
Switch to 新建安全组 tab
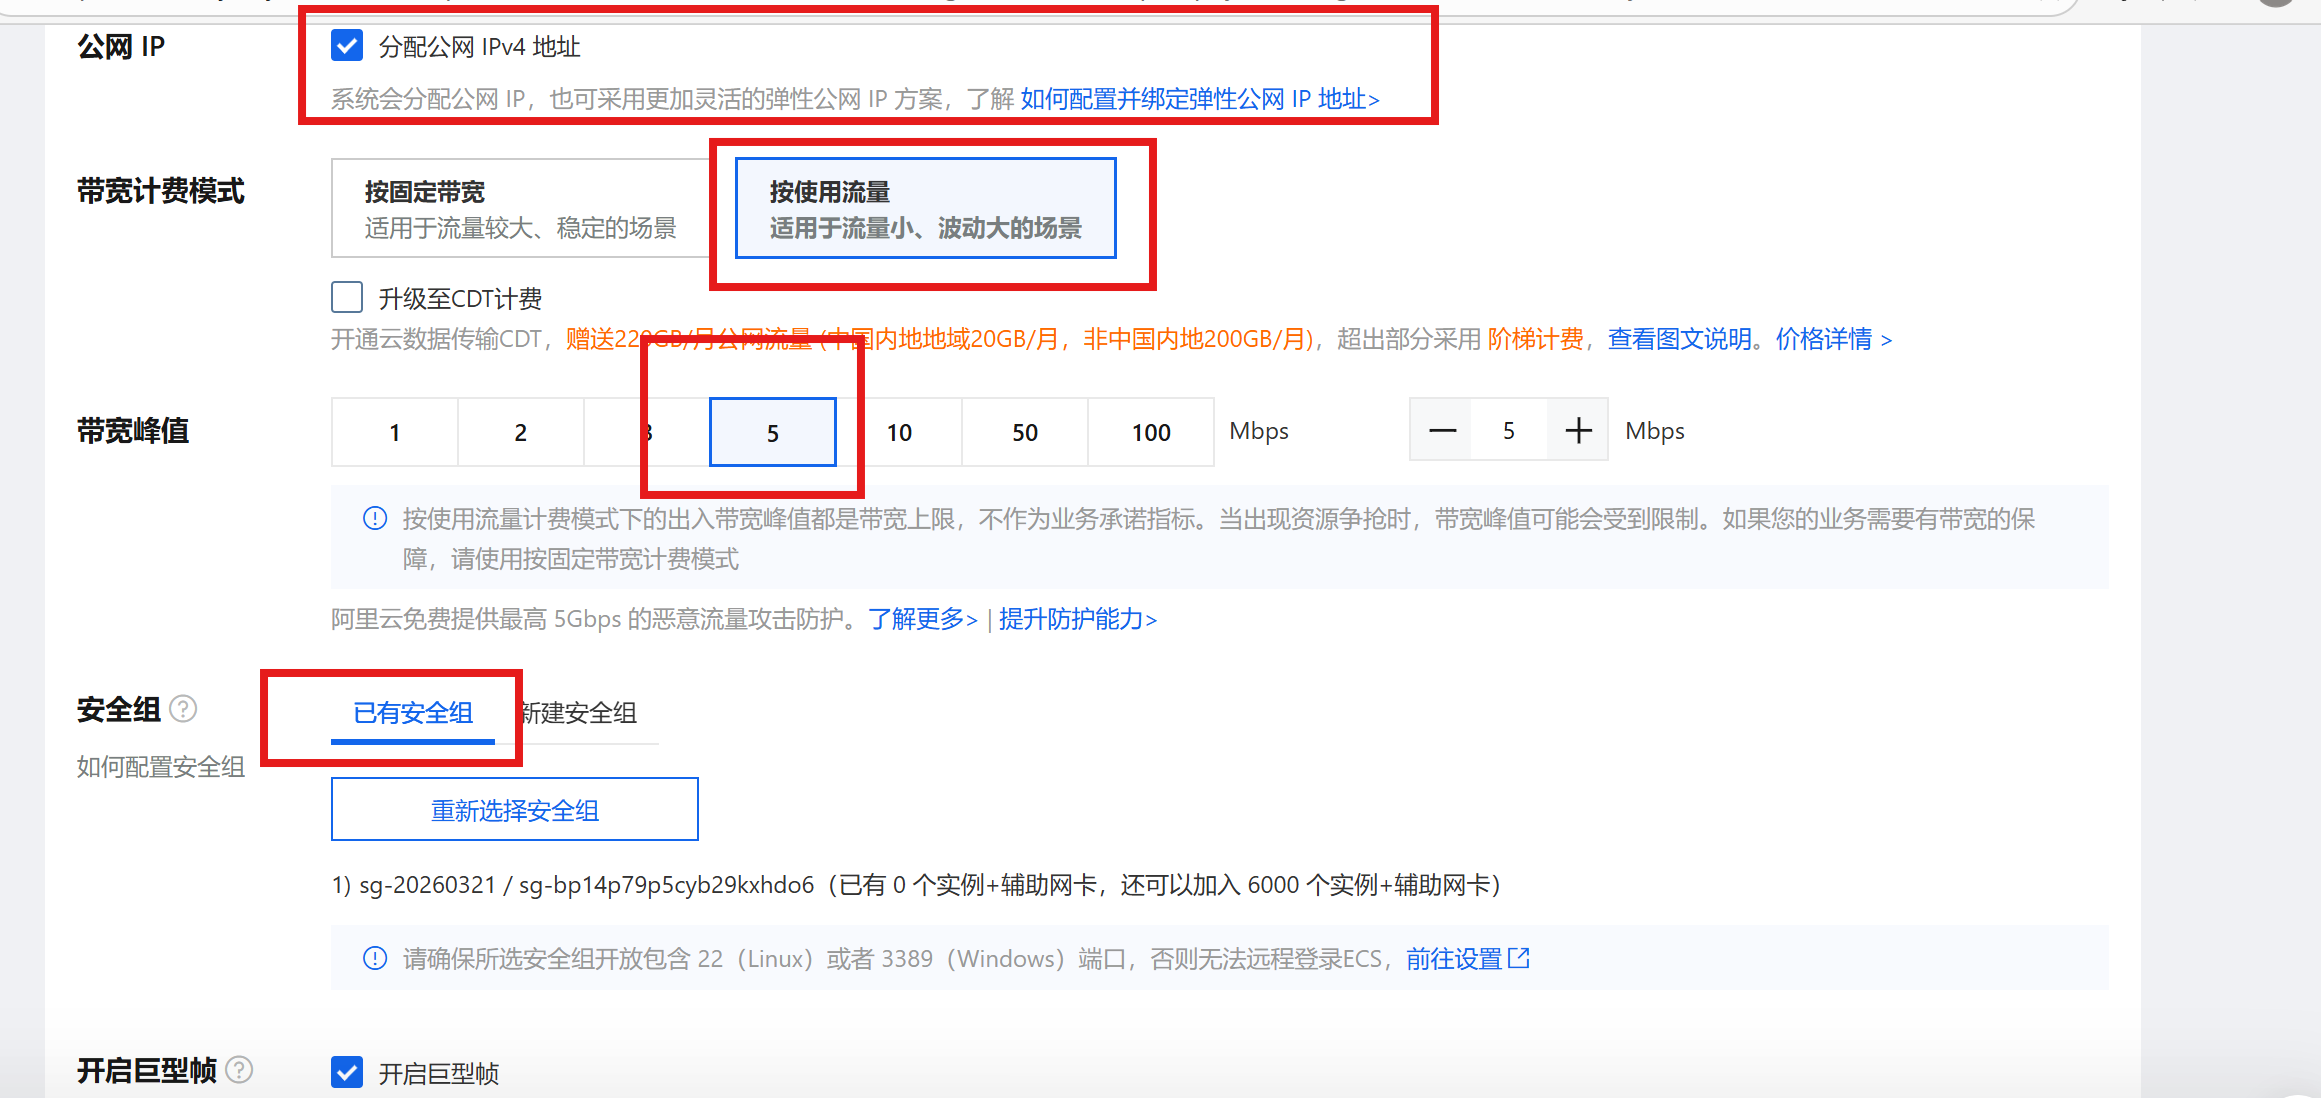point(579,713)
